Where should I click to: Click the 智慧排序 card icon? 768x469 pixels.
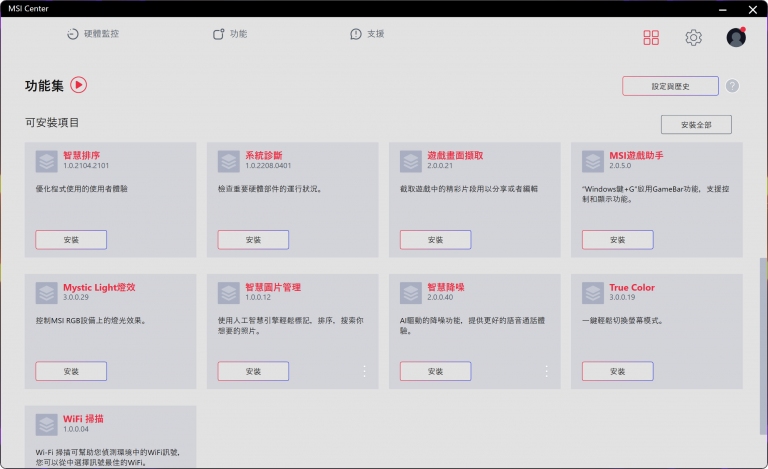pyautogui.click(x=47, y=161)
